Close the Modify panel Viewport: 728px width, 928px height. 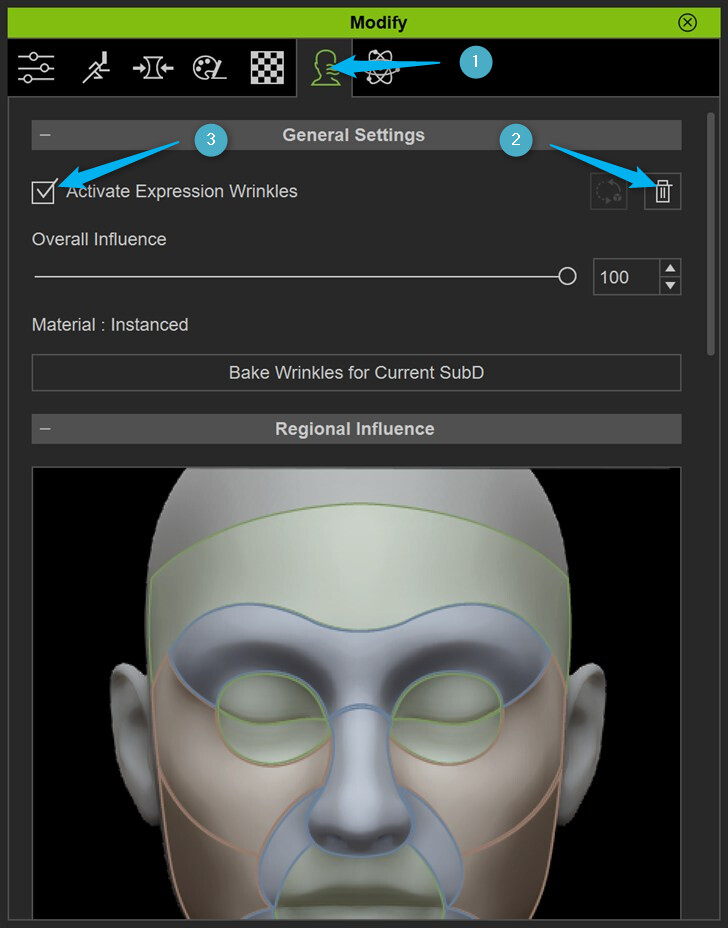687,22
